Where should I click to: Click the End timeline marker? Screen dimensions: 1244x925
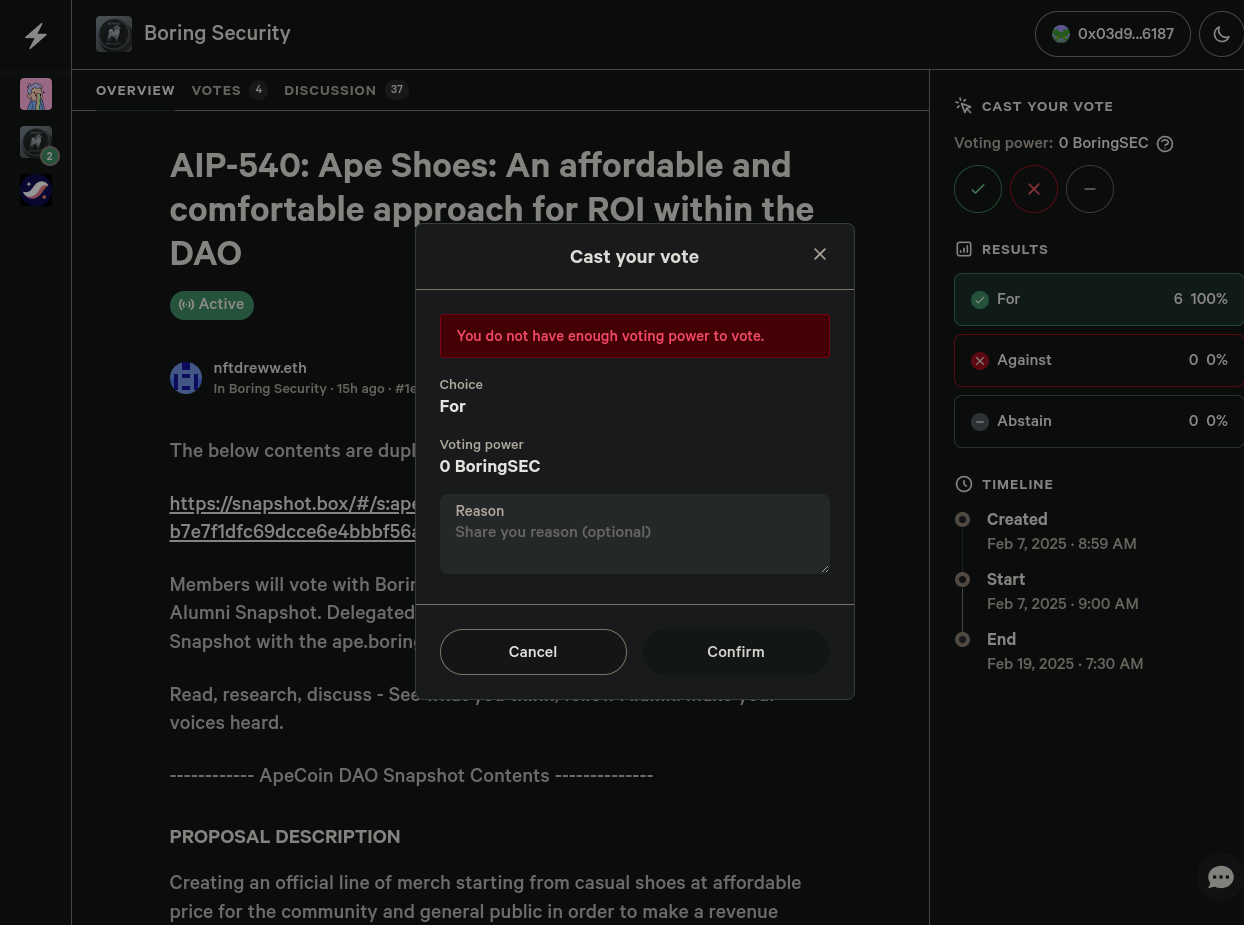[x=963, y=640]
